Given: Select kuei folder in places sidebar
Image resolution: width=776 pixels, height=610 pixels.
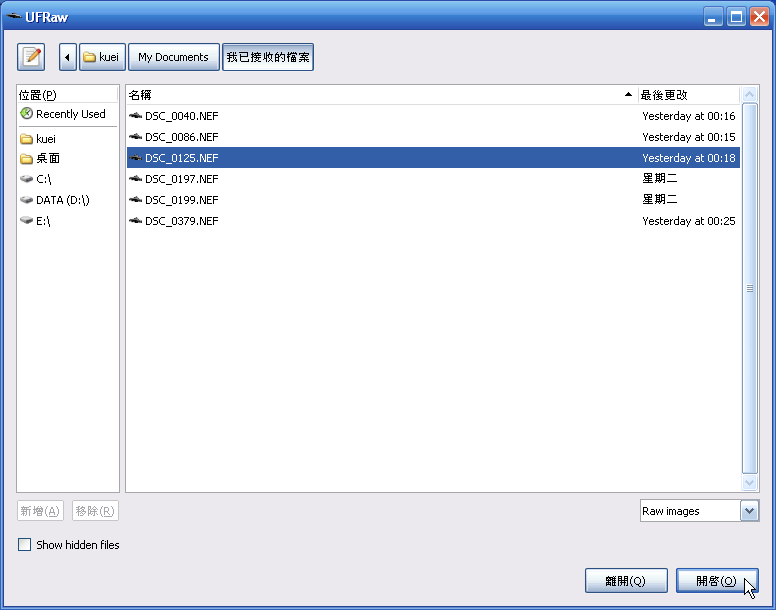Looking at the screenshot, I should (x=68, y=139).
